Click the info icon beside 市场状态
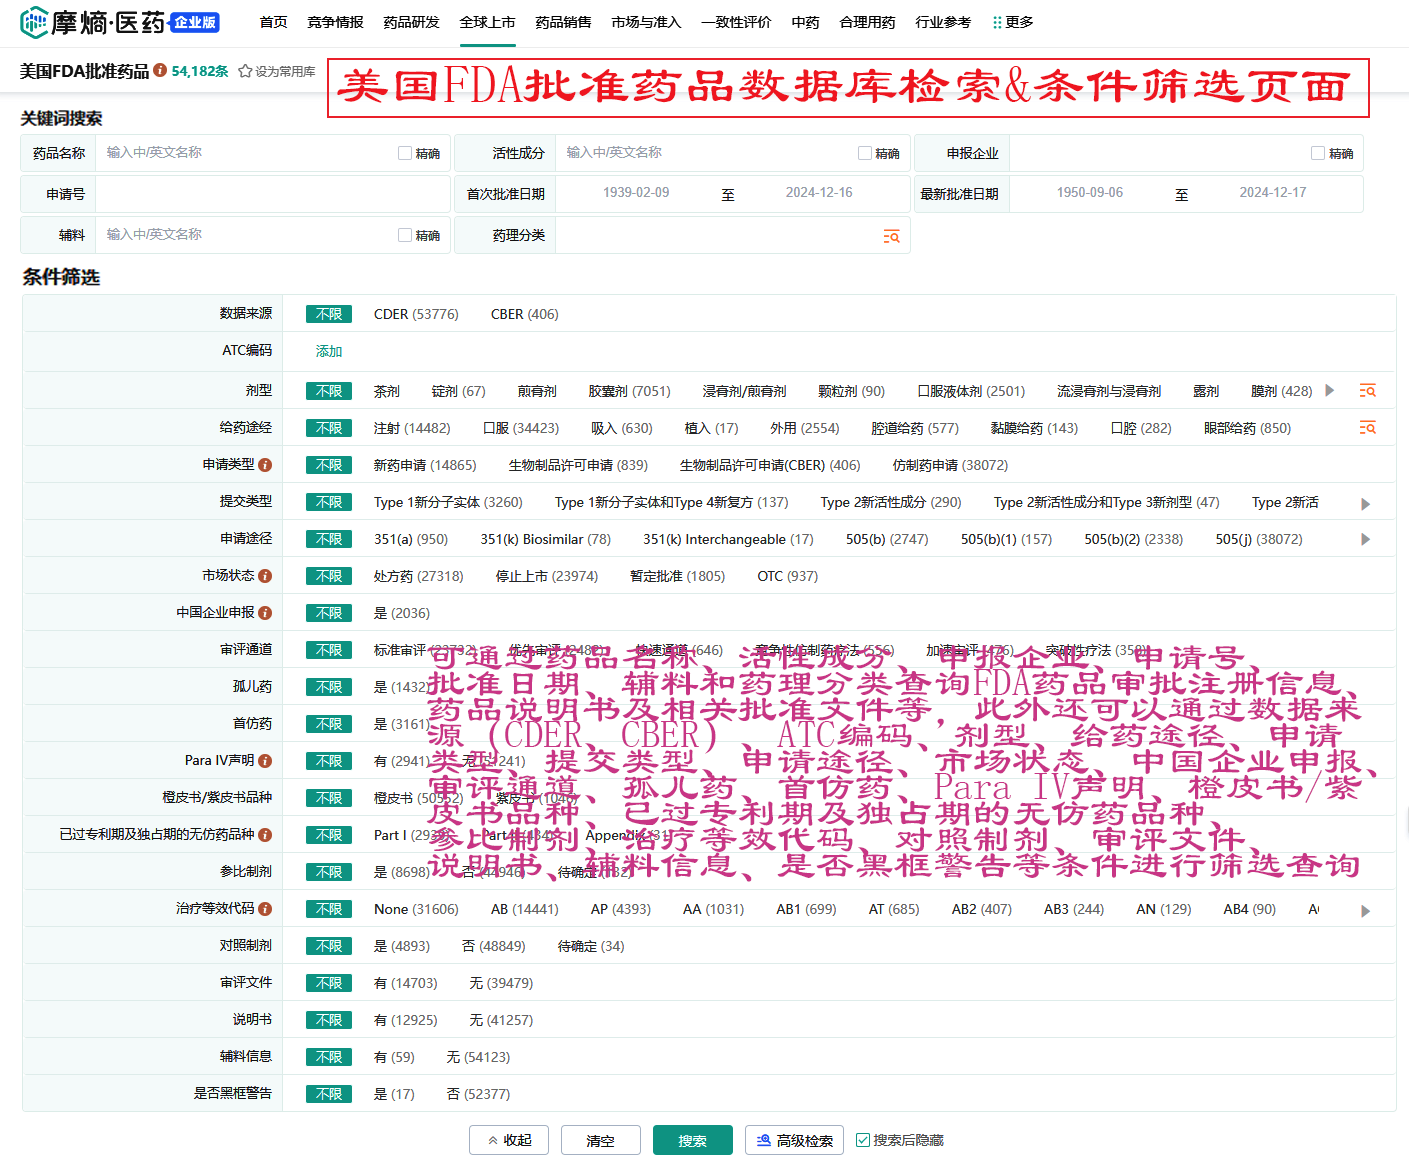The height and width of the screenshot is (1165, 1409). click(x=265, y=576)
